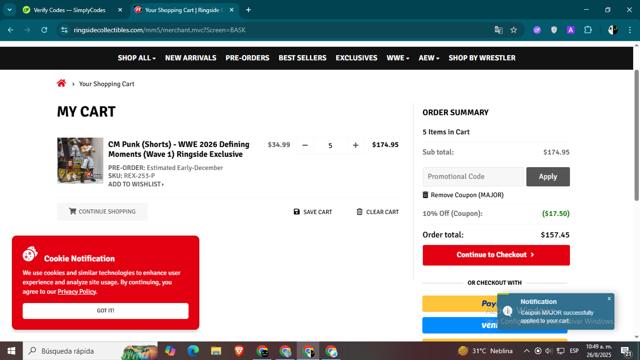Open a new browser tab
Viewport: 640px width, 360px height.
[248, 10]
